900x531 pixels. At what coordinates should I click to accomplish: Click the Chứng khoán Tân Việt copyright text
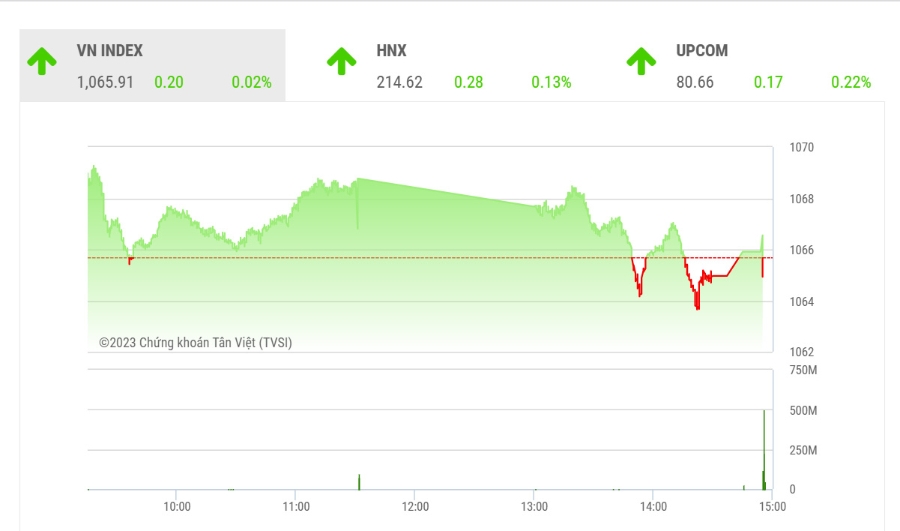(195, 343)
